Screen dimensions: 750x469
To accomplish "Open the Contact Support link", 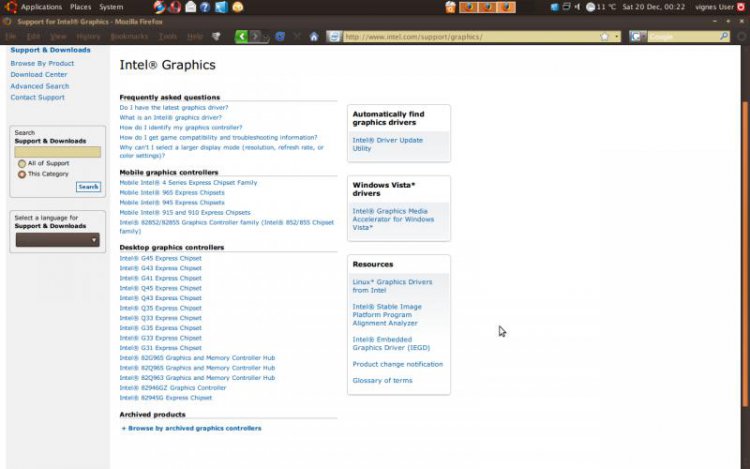I will [x=37, y=98].
